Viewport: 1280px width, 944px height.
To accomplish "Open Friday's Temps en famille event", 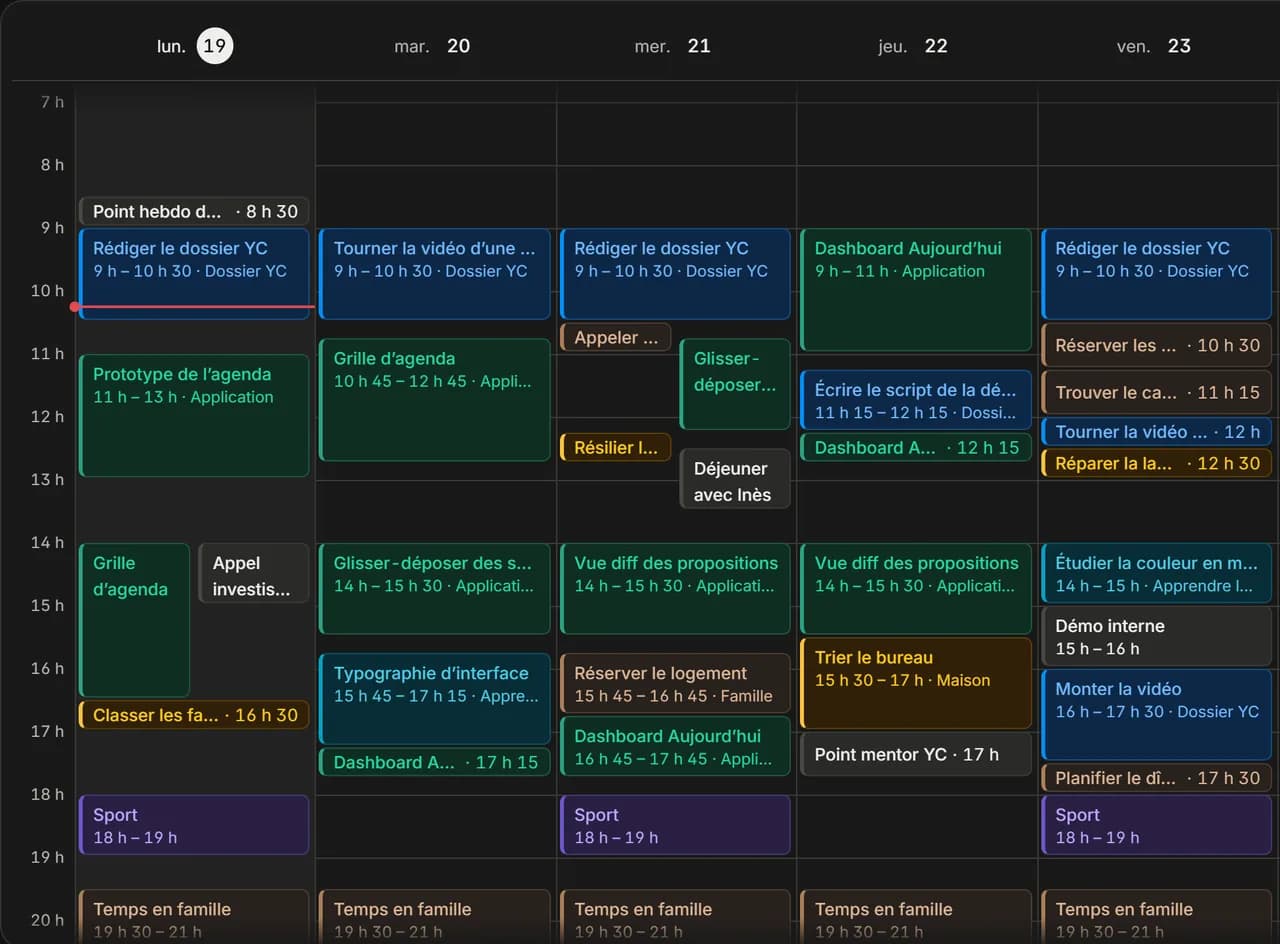I will coord(1156,917).
